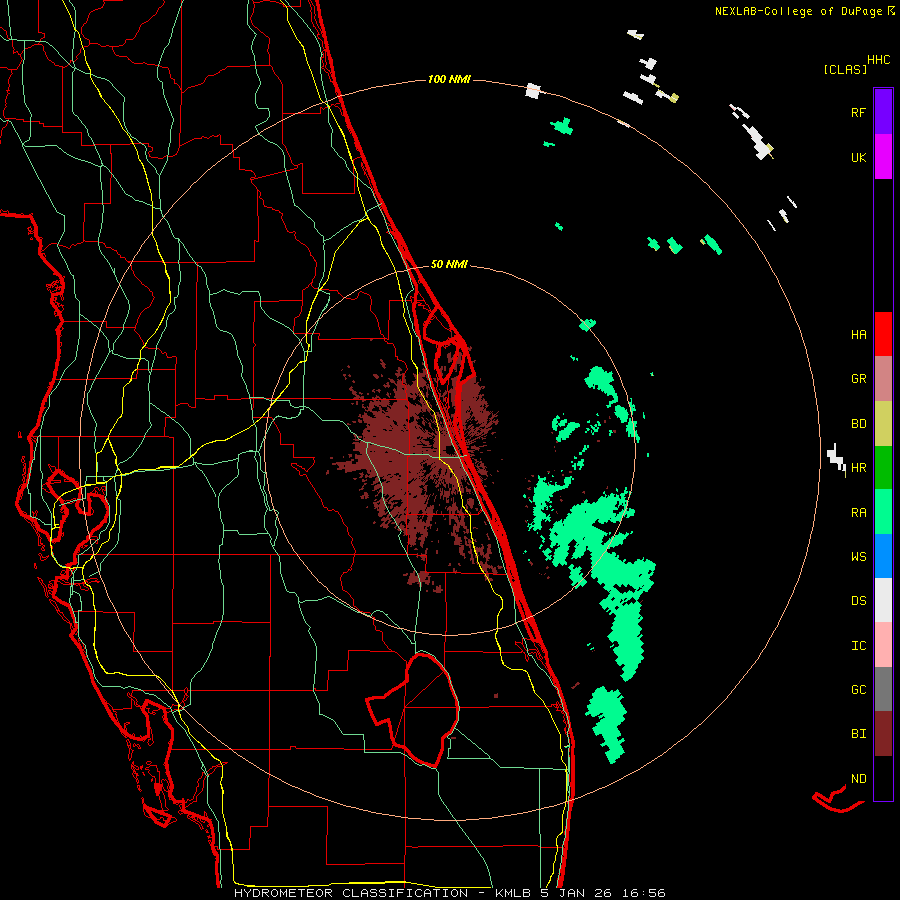Screen dimensions: 900x900
Task: Click the "HHC" product code text
Action: [879, 60]
